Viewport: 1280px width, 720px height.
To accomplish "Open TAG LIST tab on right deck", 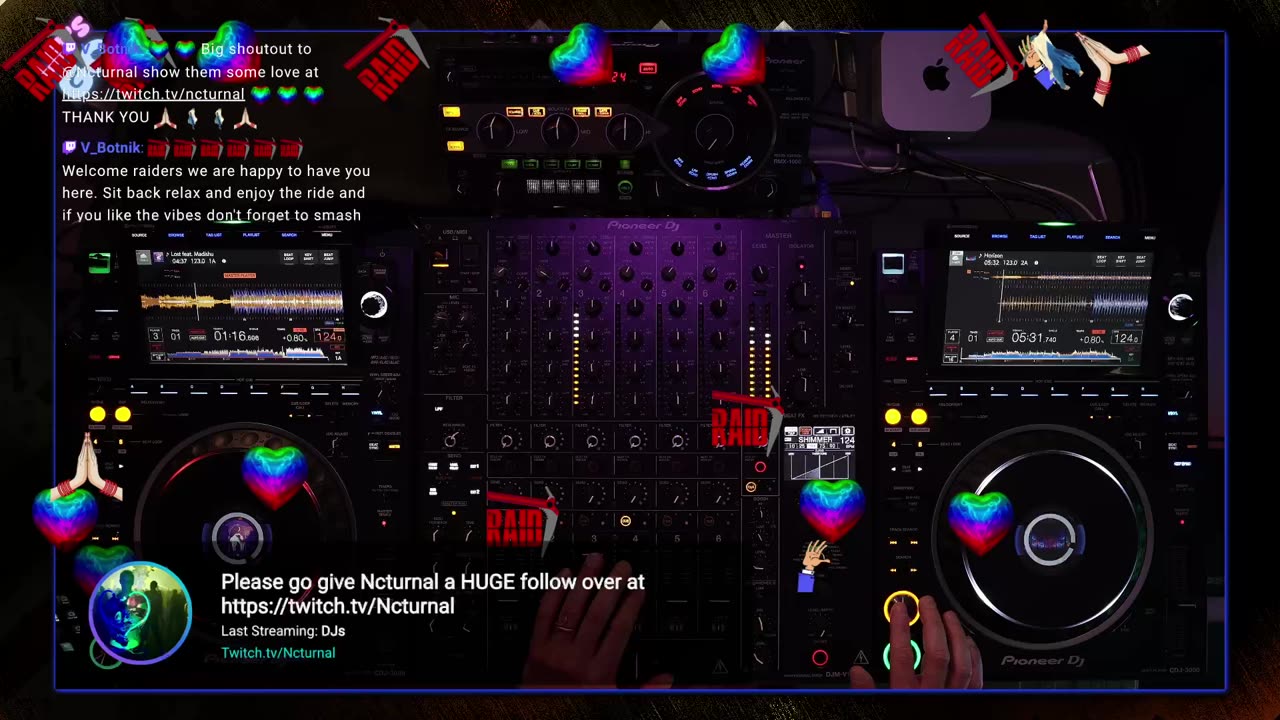I will (1038, 237).
